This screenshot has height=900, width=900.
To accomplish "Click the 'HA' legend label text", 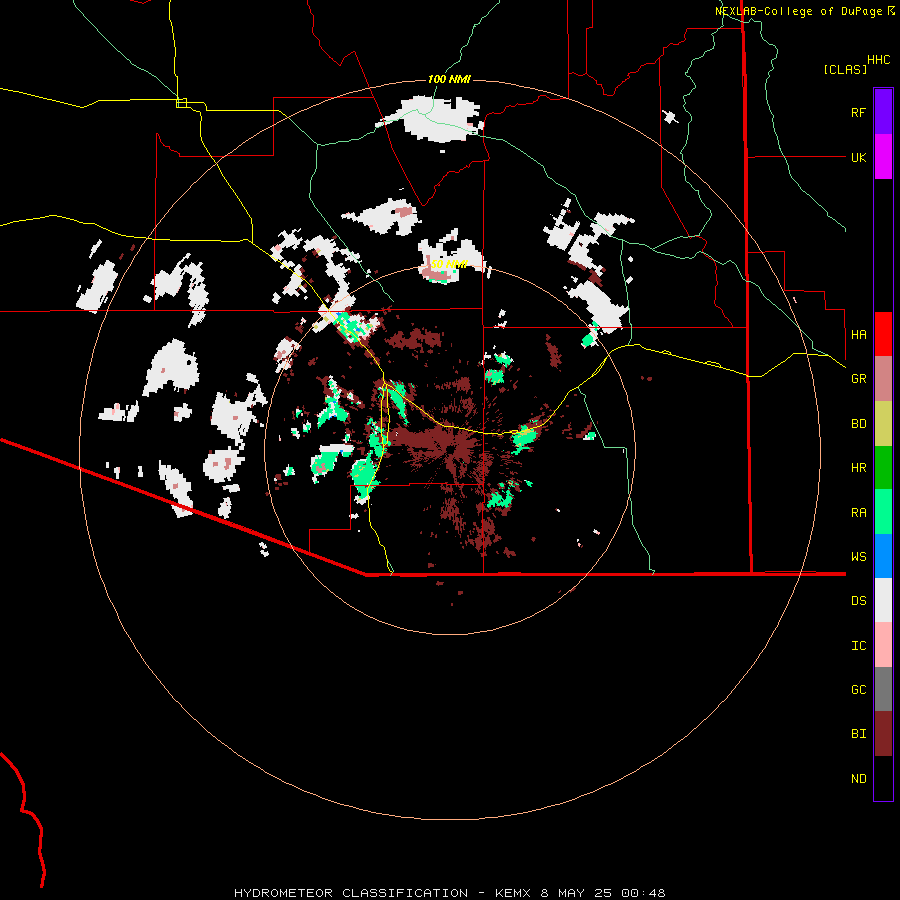I will tap(858, 334).
